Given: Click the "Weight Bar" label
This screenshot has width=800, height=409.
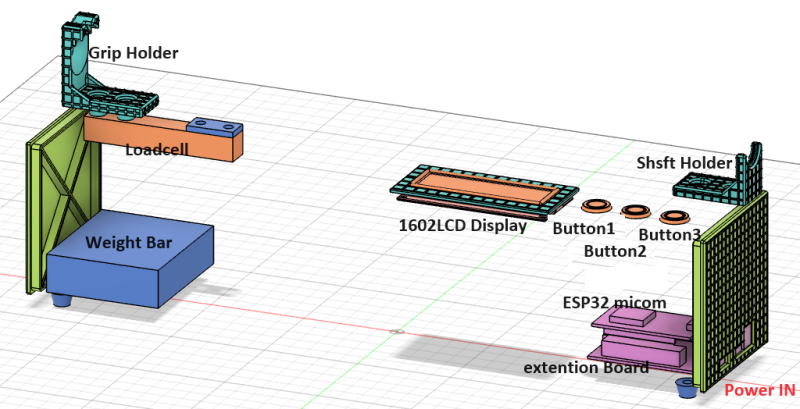Looking at the screenshot, I should coord(129,242).
